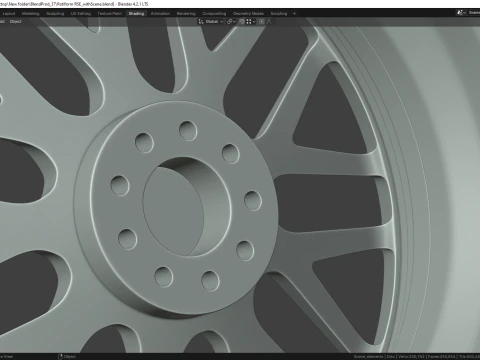The height and width of the screenshot is (360, 480).
Task: Switch to the Layout workspace tab
Action: (9, 14)
